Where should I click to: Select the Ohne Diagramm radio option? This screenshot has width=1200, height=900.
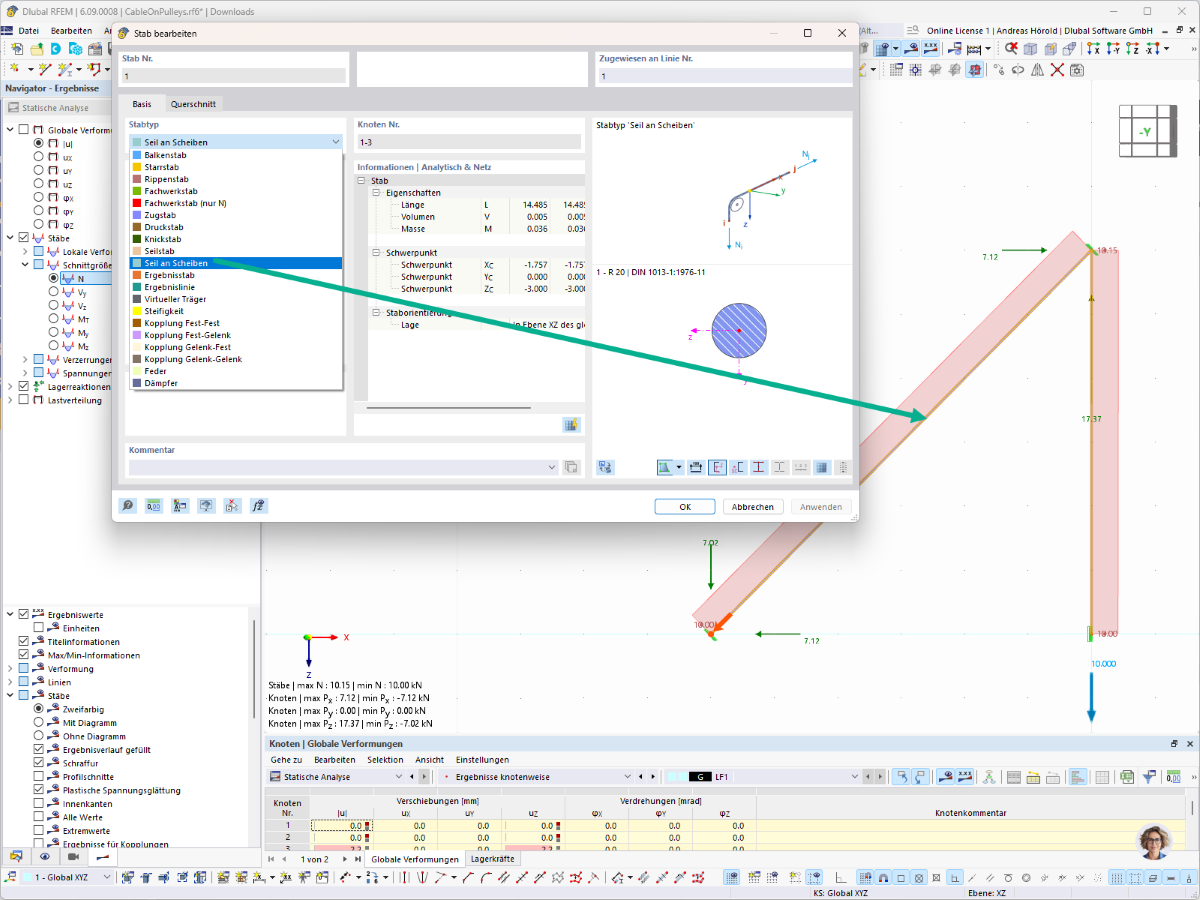coord(39,736)
